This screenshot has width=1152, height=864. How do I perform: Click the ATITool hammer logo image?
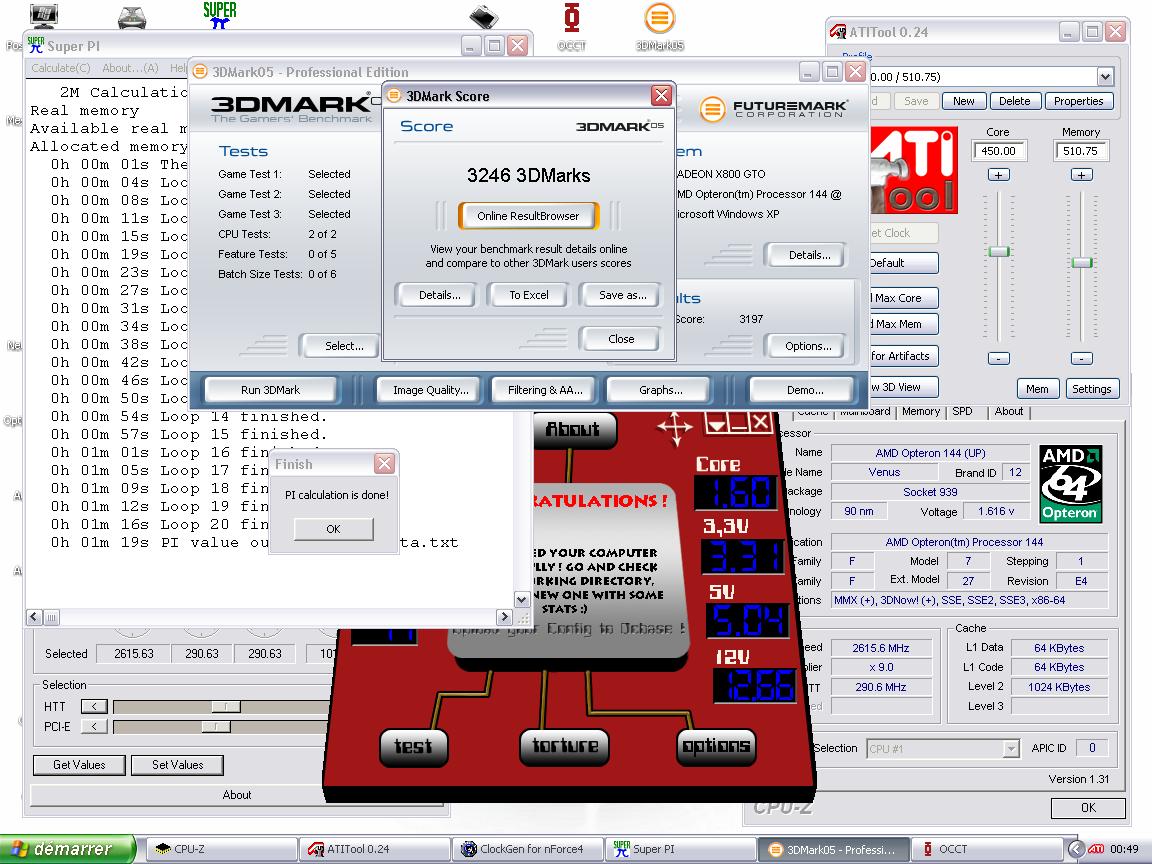(x=913, y=170)
